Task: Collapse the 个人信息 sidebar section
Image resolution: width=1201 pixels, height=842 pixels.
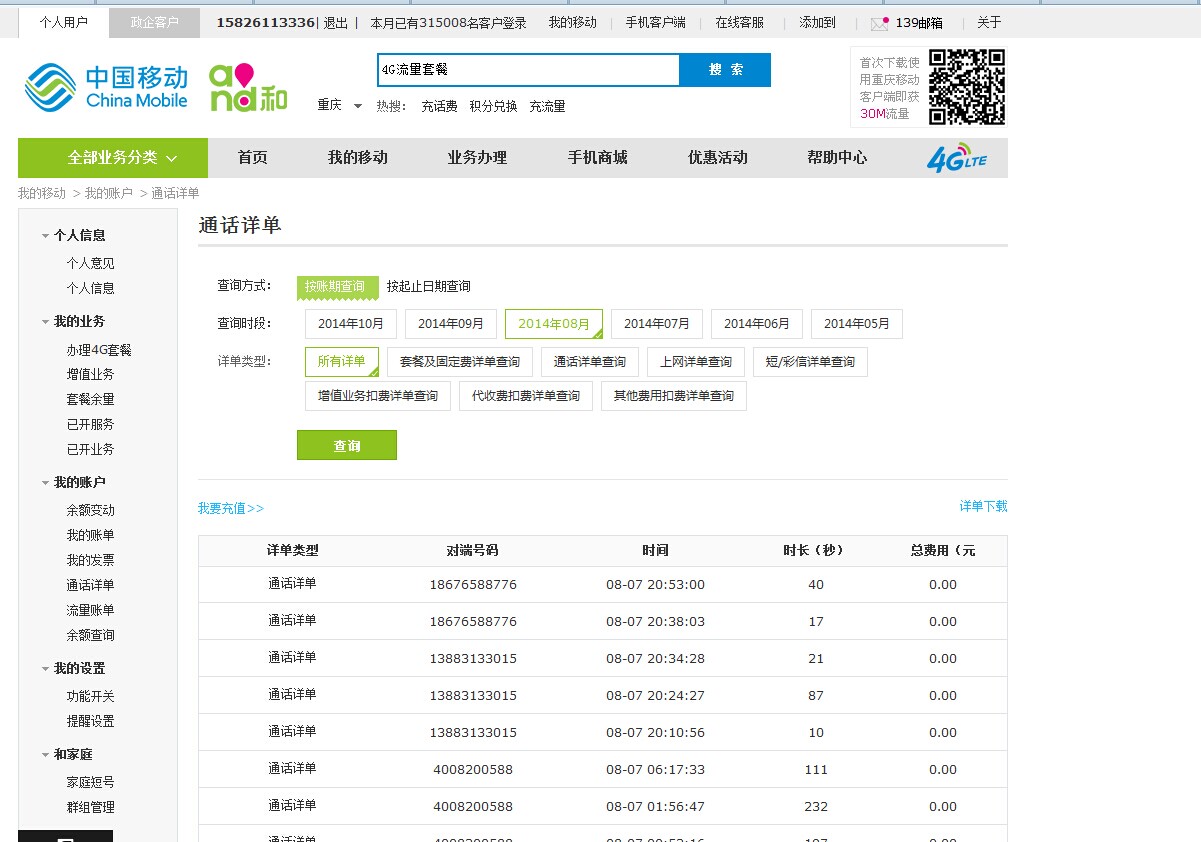Action: (x=46, y=236)
